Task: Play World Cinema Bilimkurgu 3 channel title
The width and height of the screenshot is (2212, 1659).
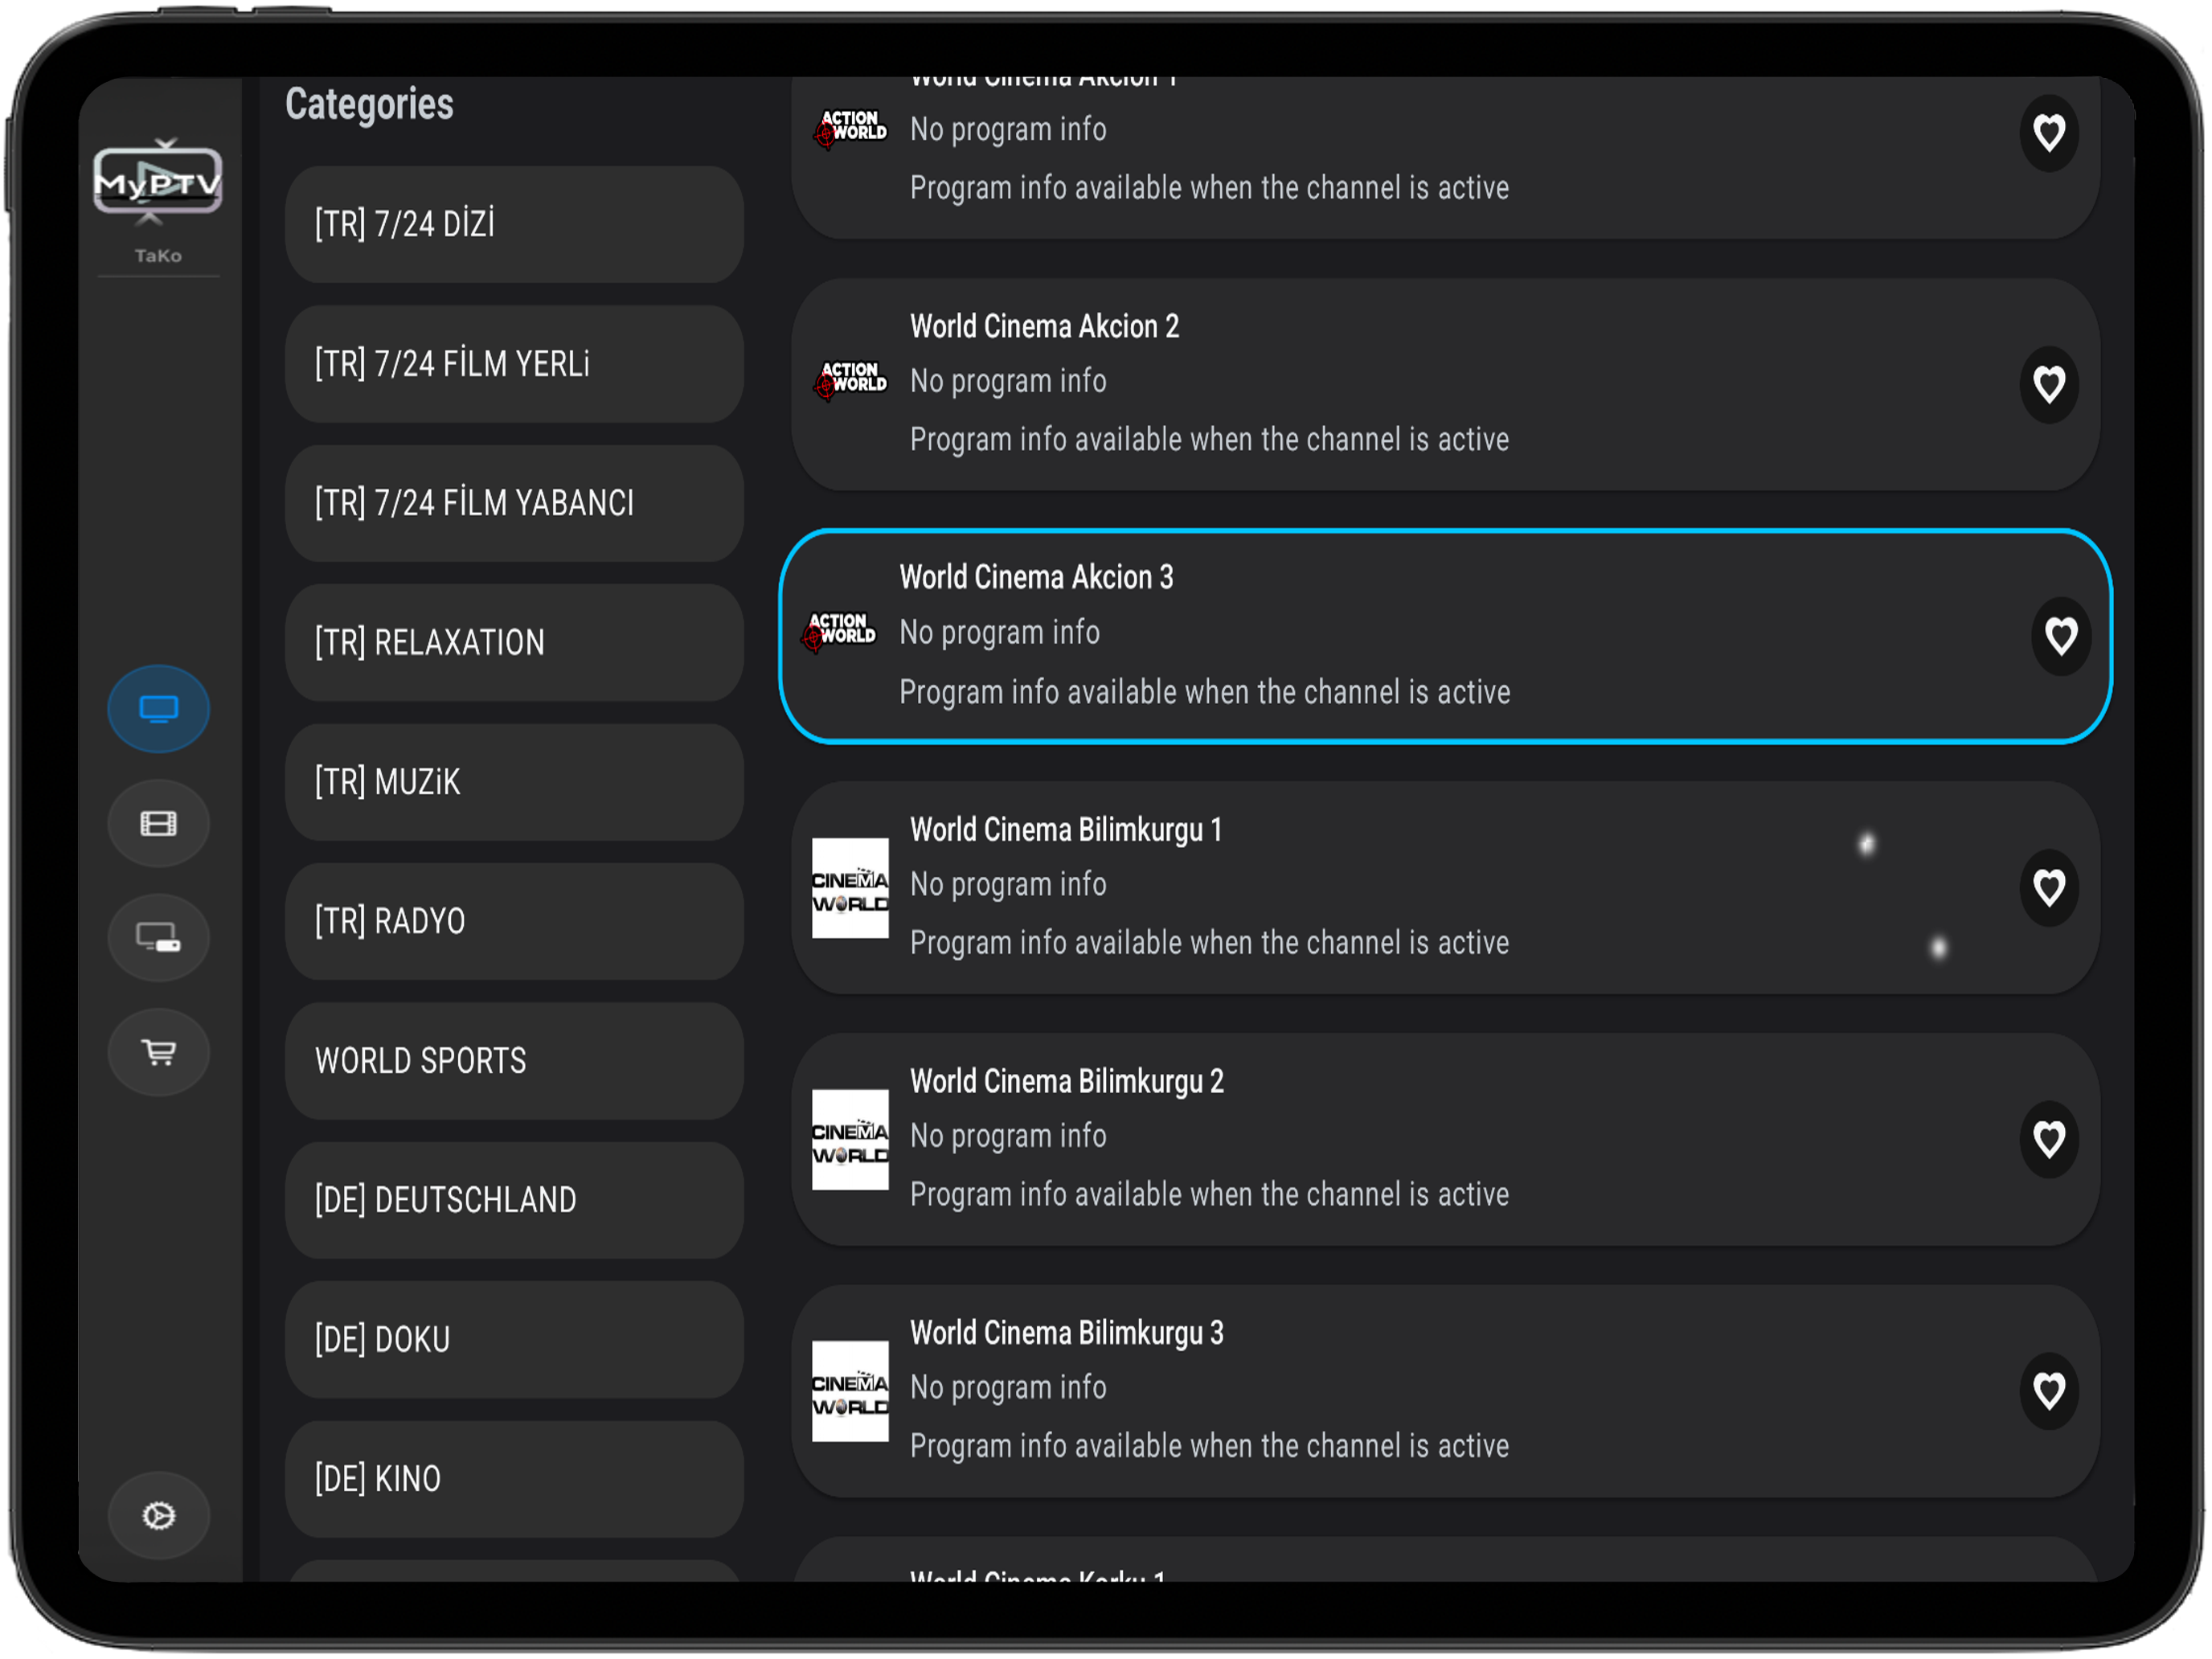Action: click(1066, 1334)
